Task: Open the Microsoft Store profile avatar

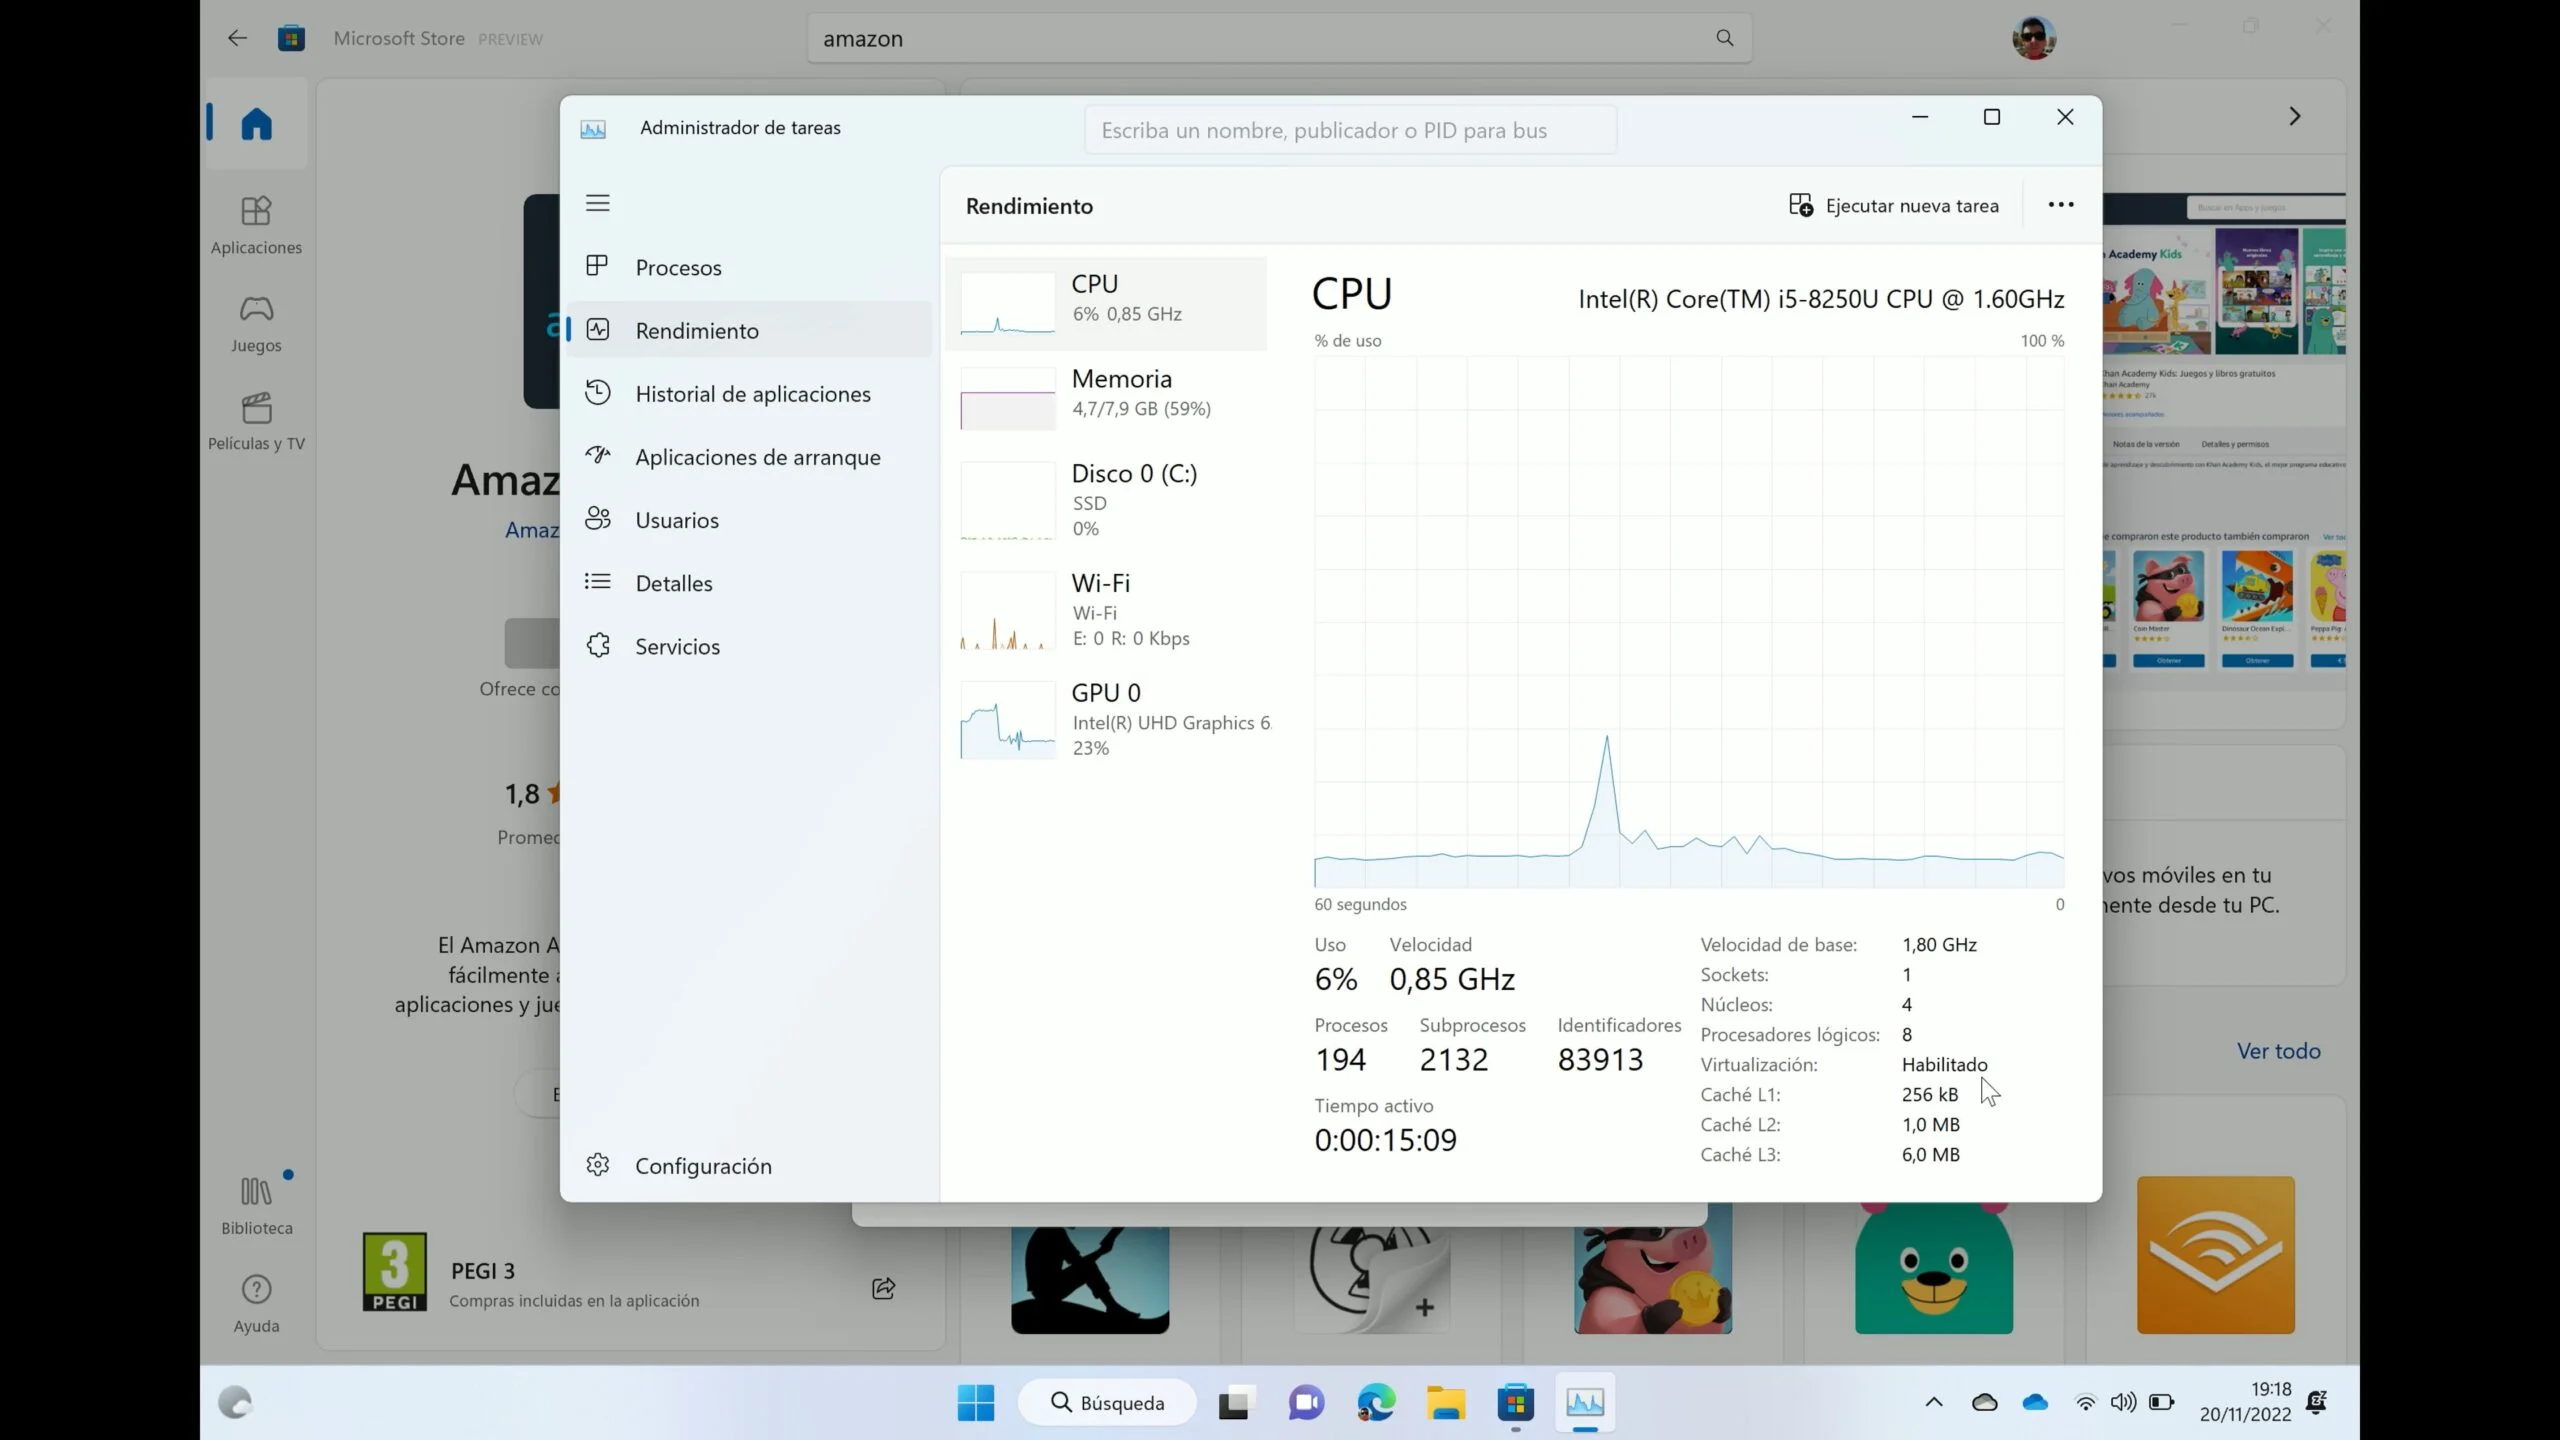Action: (2033, 38)
